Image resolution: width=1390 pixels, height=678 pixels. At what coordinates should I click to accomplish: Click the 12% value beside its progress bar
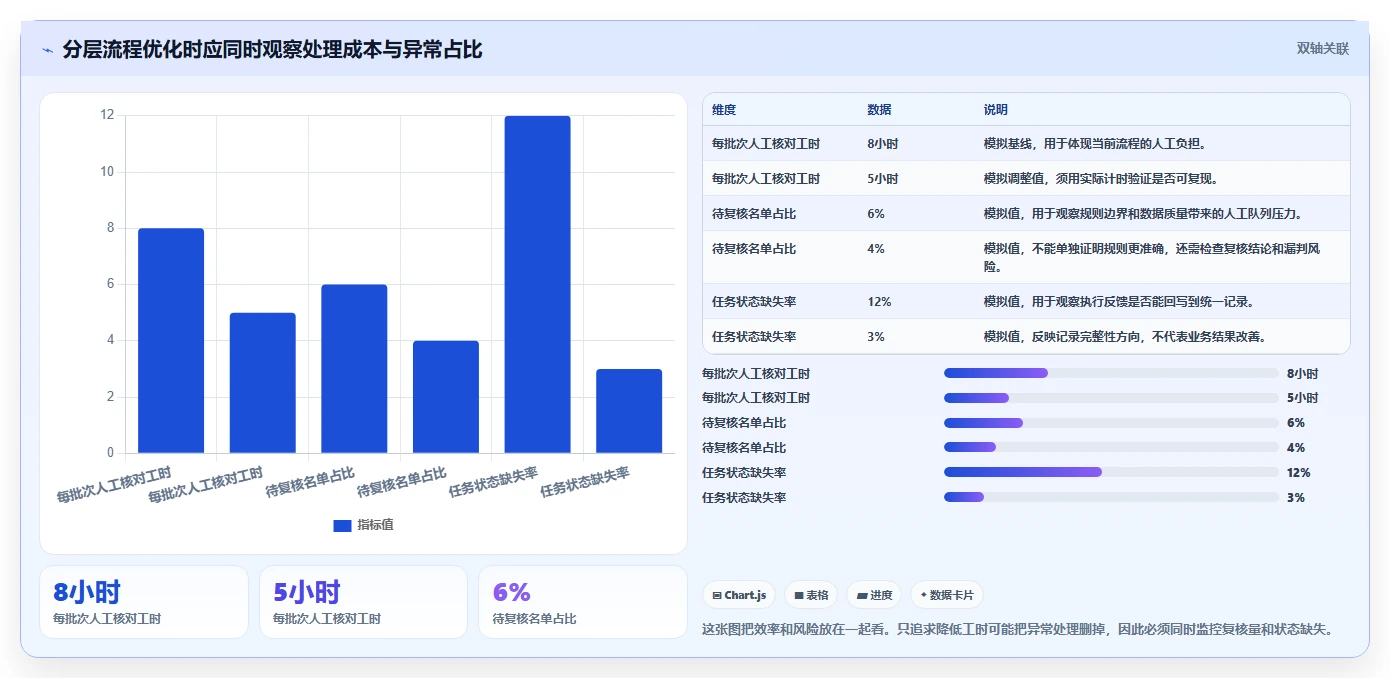point(1299,473)
